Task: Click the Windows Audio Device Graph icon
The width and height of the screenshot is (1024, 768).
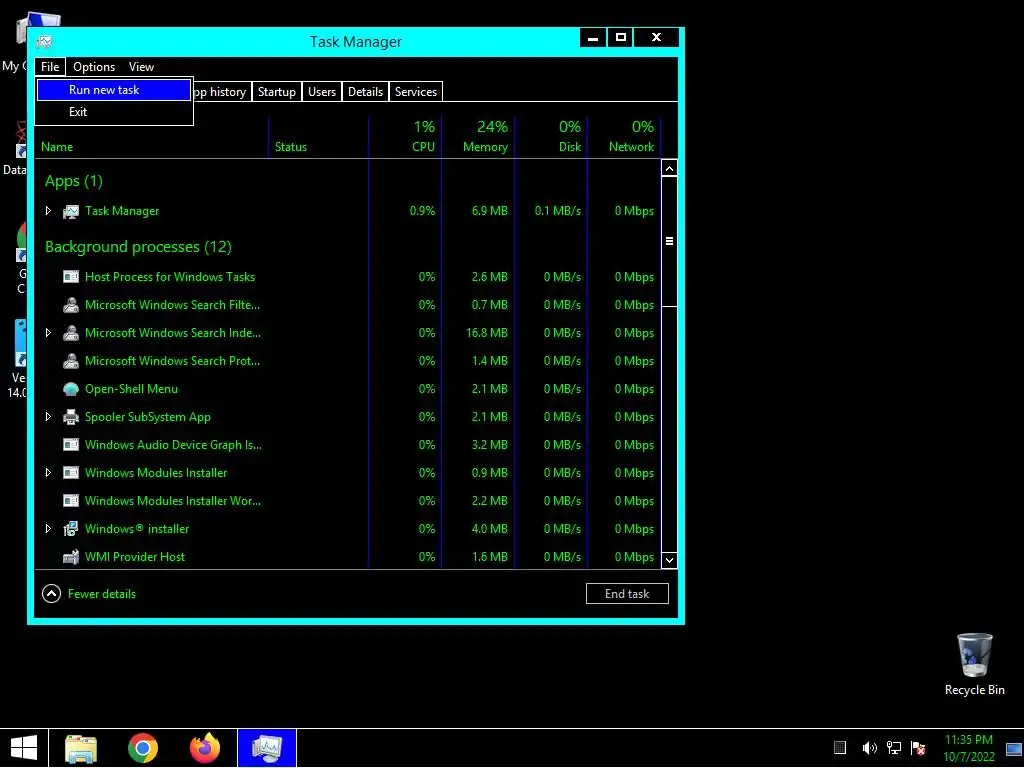Action: pos(71,445)
